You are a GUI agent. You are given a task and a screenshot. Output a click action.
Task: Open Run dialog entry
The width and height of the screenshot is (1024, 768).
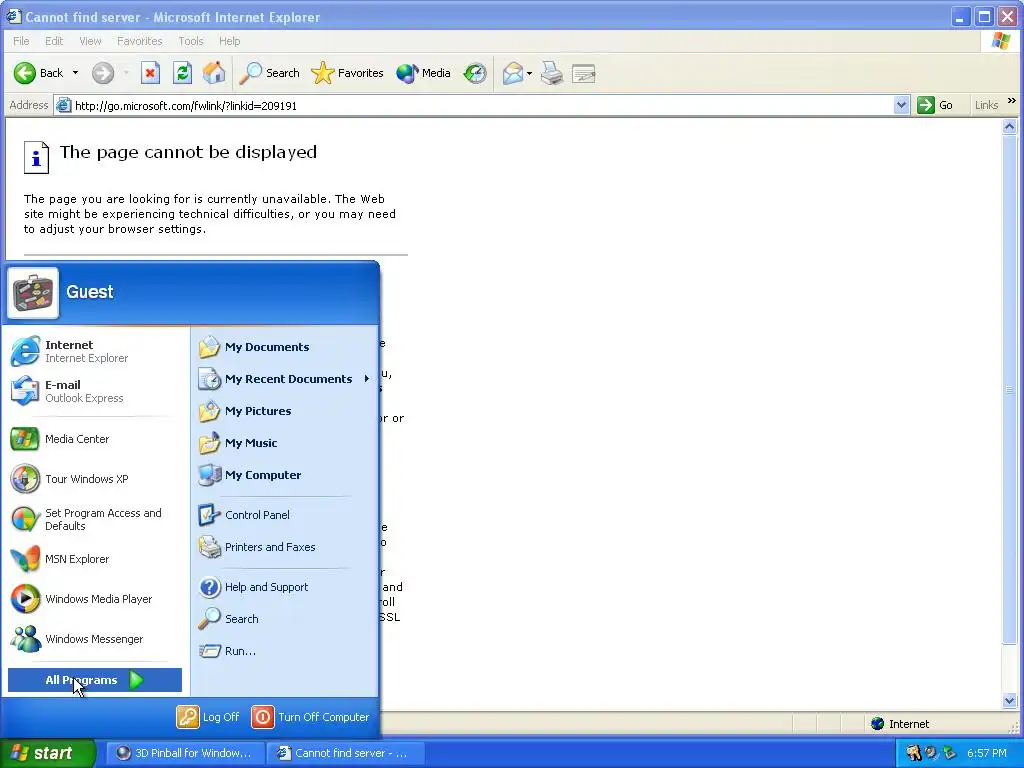tap(284, 650)
